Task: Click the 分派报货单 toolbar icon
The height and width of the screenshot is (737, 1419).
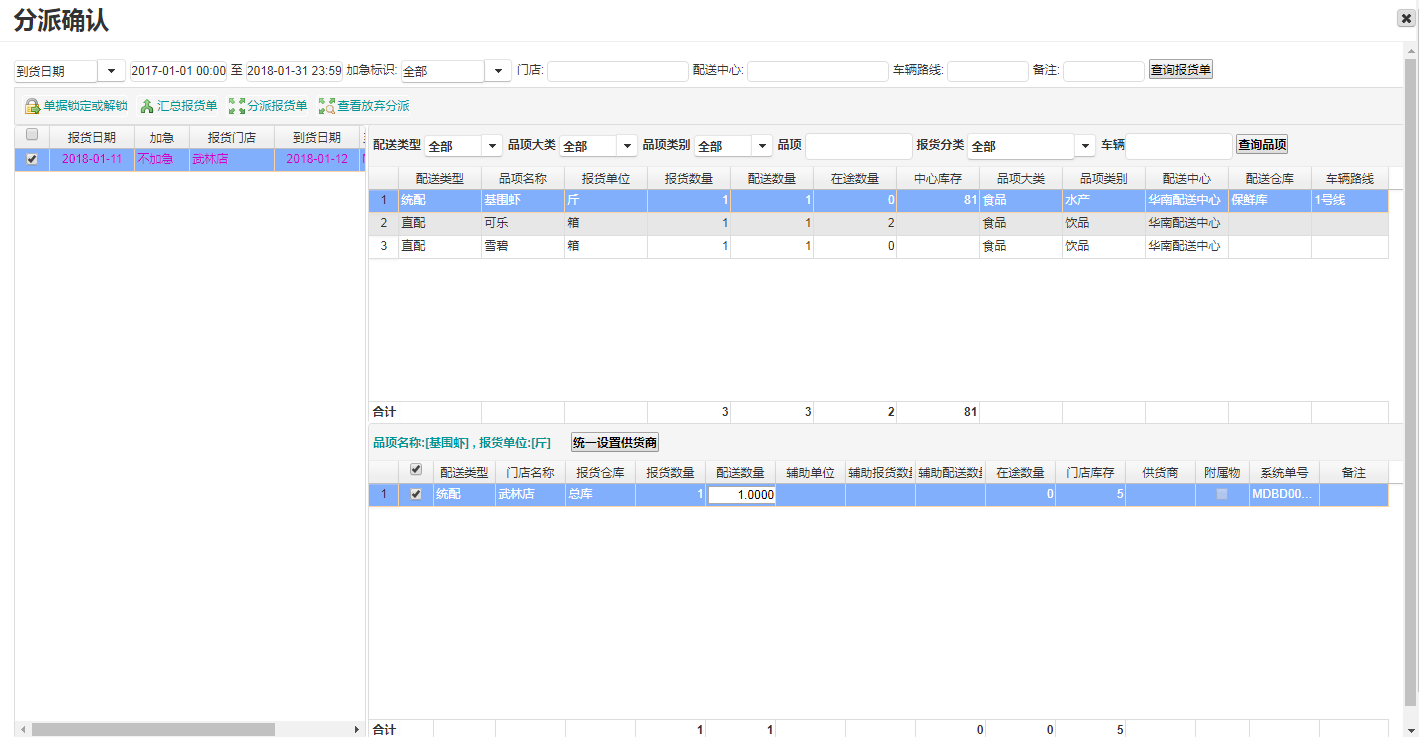Action: point(237,106)
